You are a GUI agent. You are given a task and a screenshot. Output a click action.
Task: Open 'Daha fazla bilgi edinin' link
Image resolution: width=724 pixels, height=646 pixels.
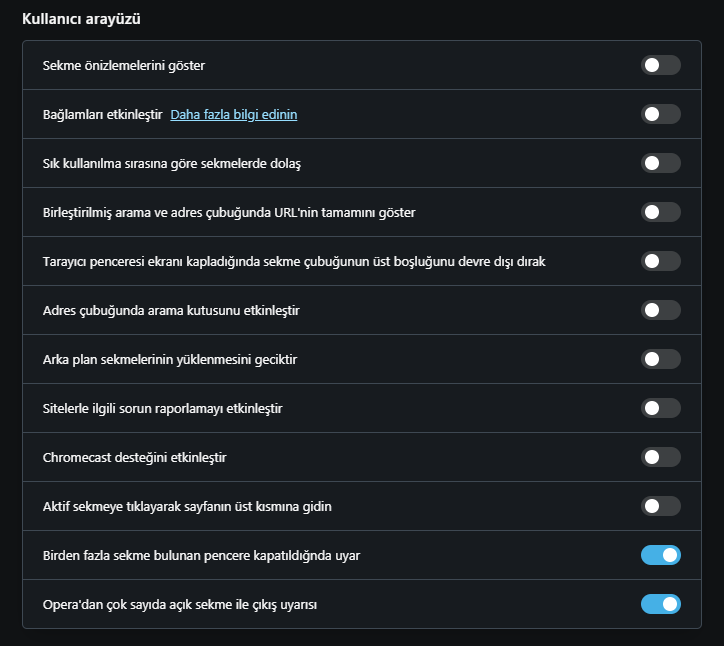pos(234,115)
